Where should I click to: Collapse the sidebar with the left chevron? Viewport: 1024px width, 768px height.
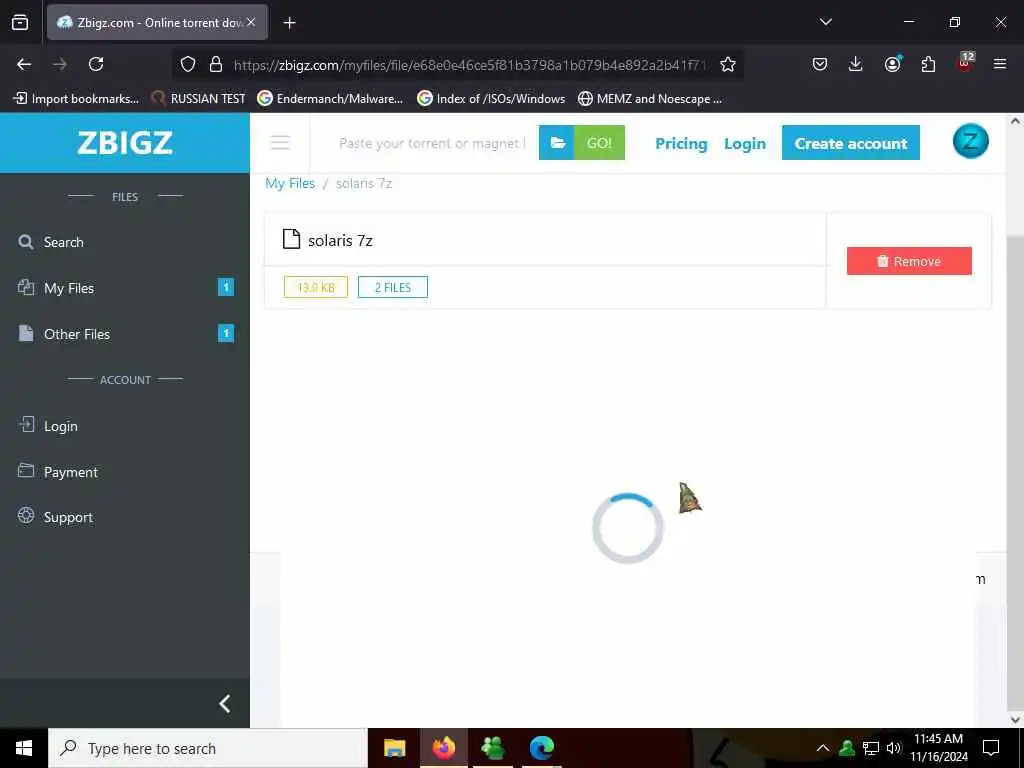click(225, 703)
